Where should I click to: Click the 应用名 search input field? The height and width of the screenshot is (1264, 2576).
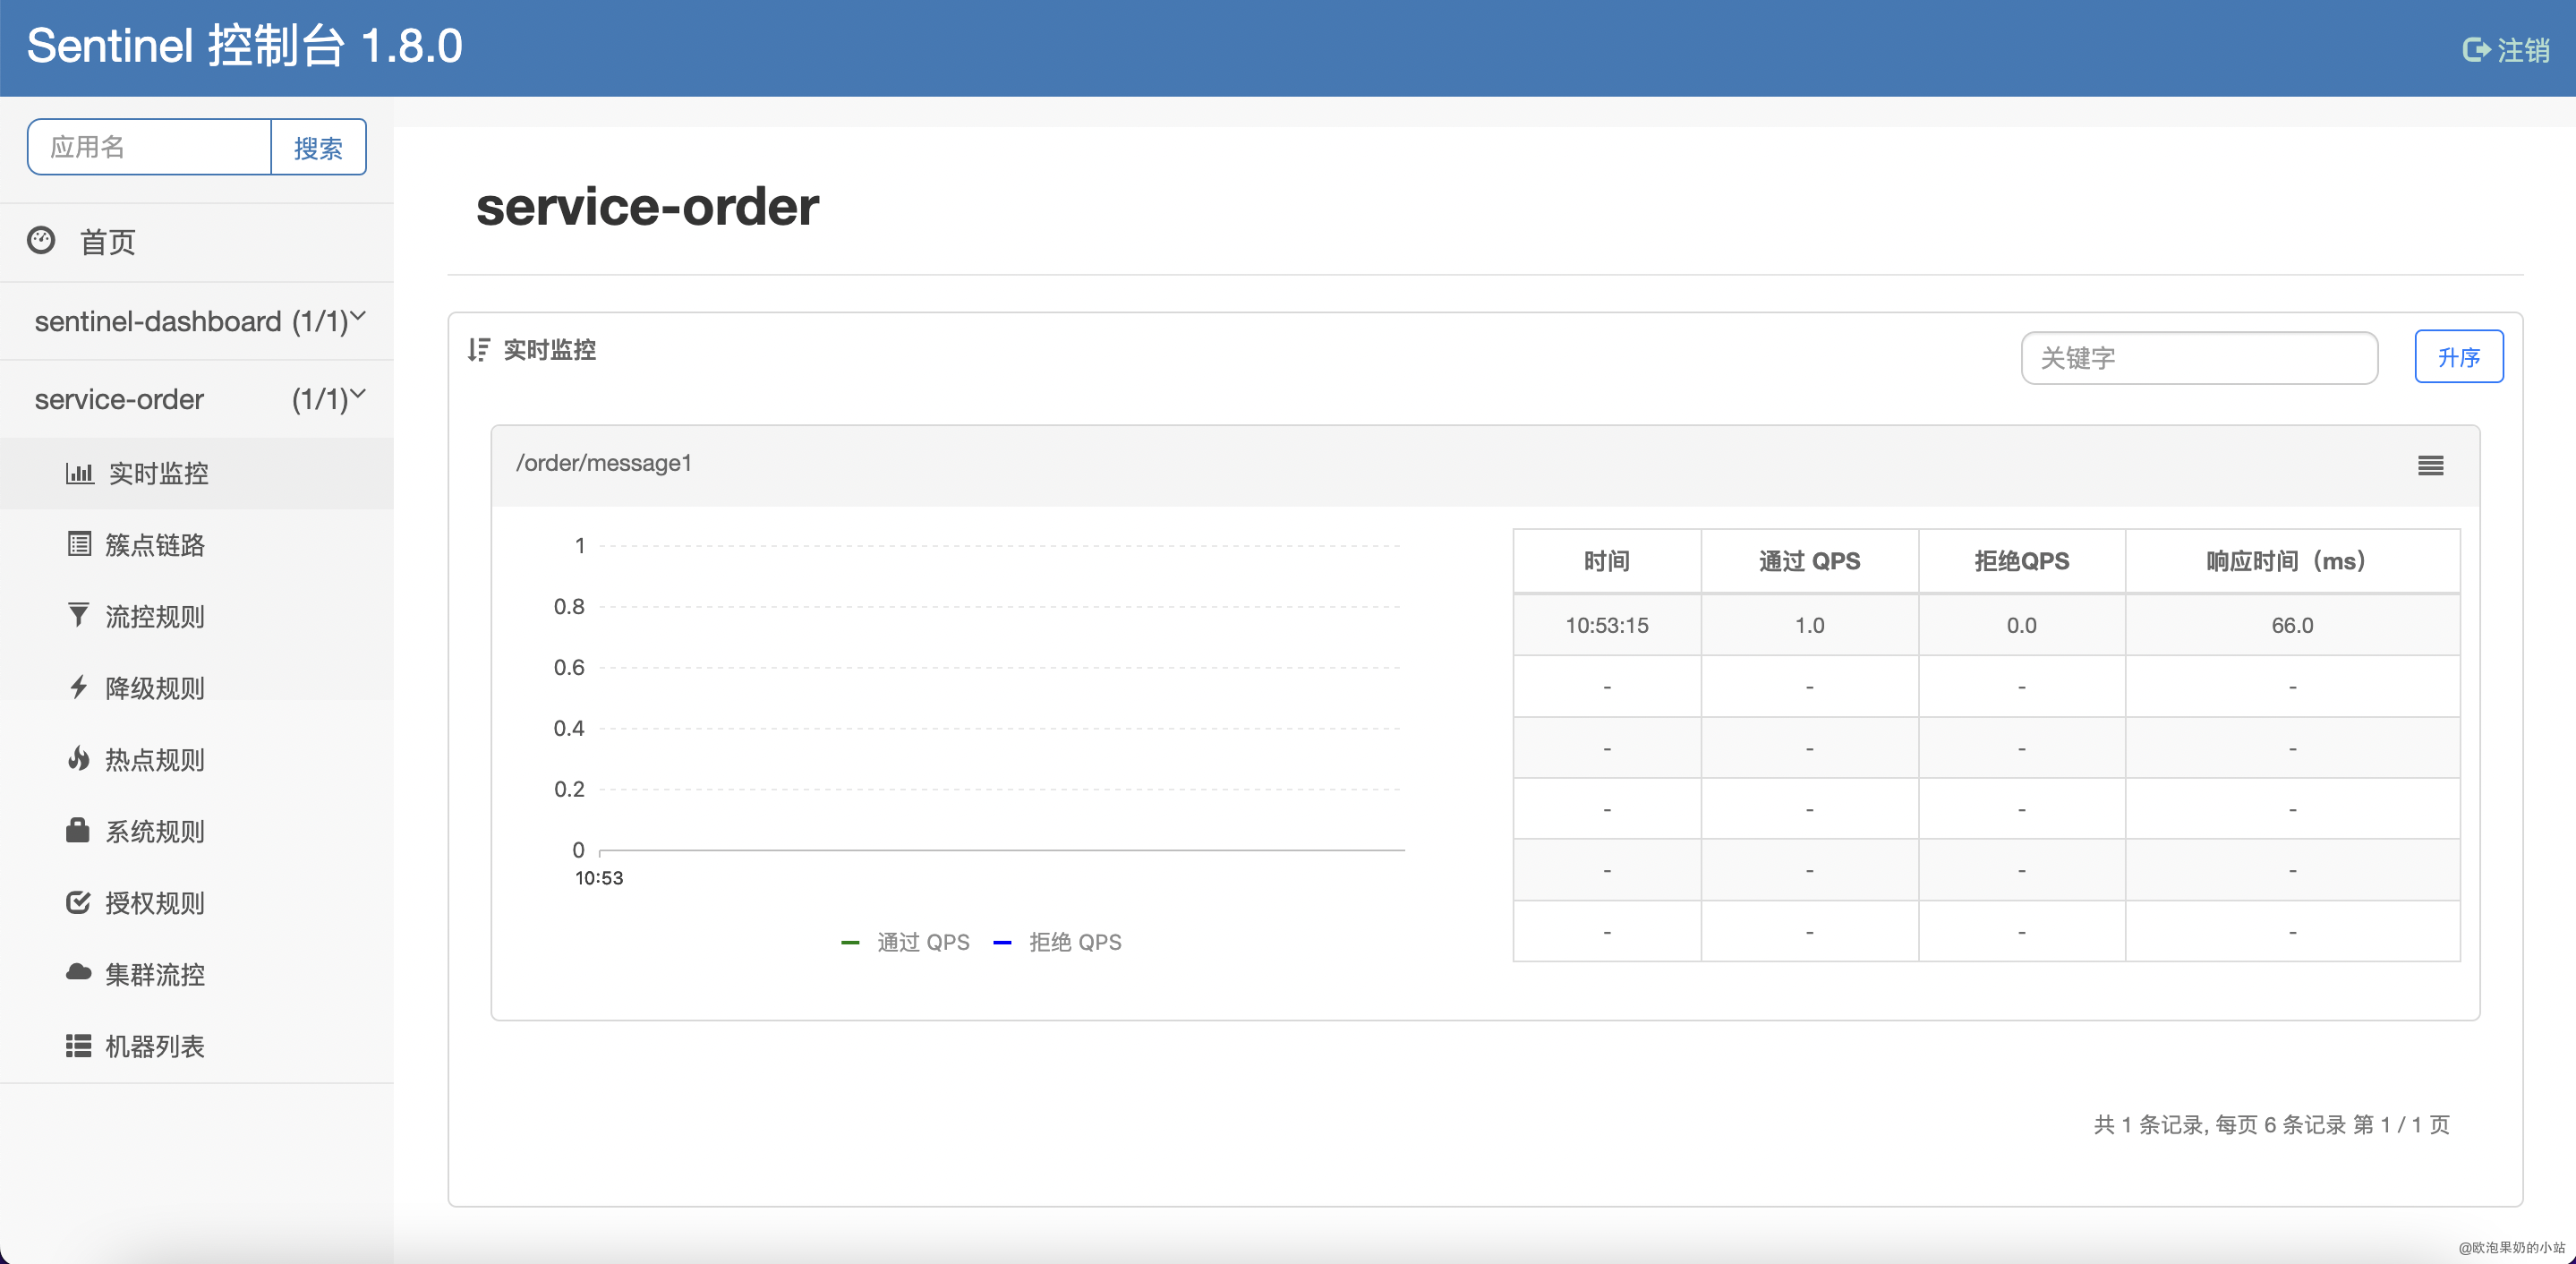(150, 147)
